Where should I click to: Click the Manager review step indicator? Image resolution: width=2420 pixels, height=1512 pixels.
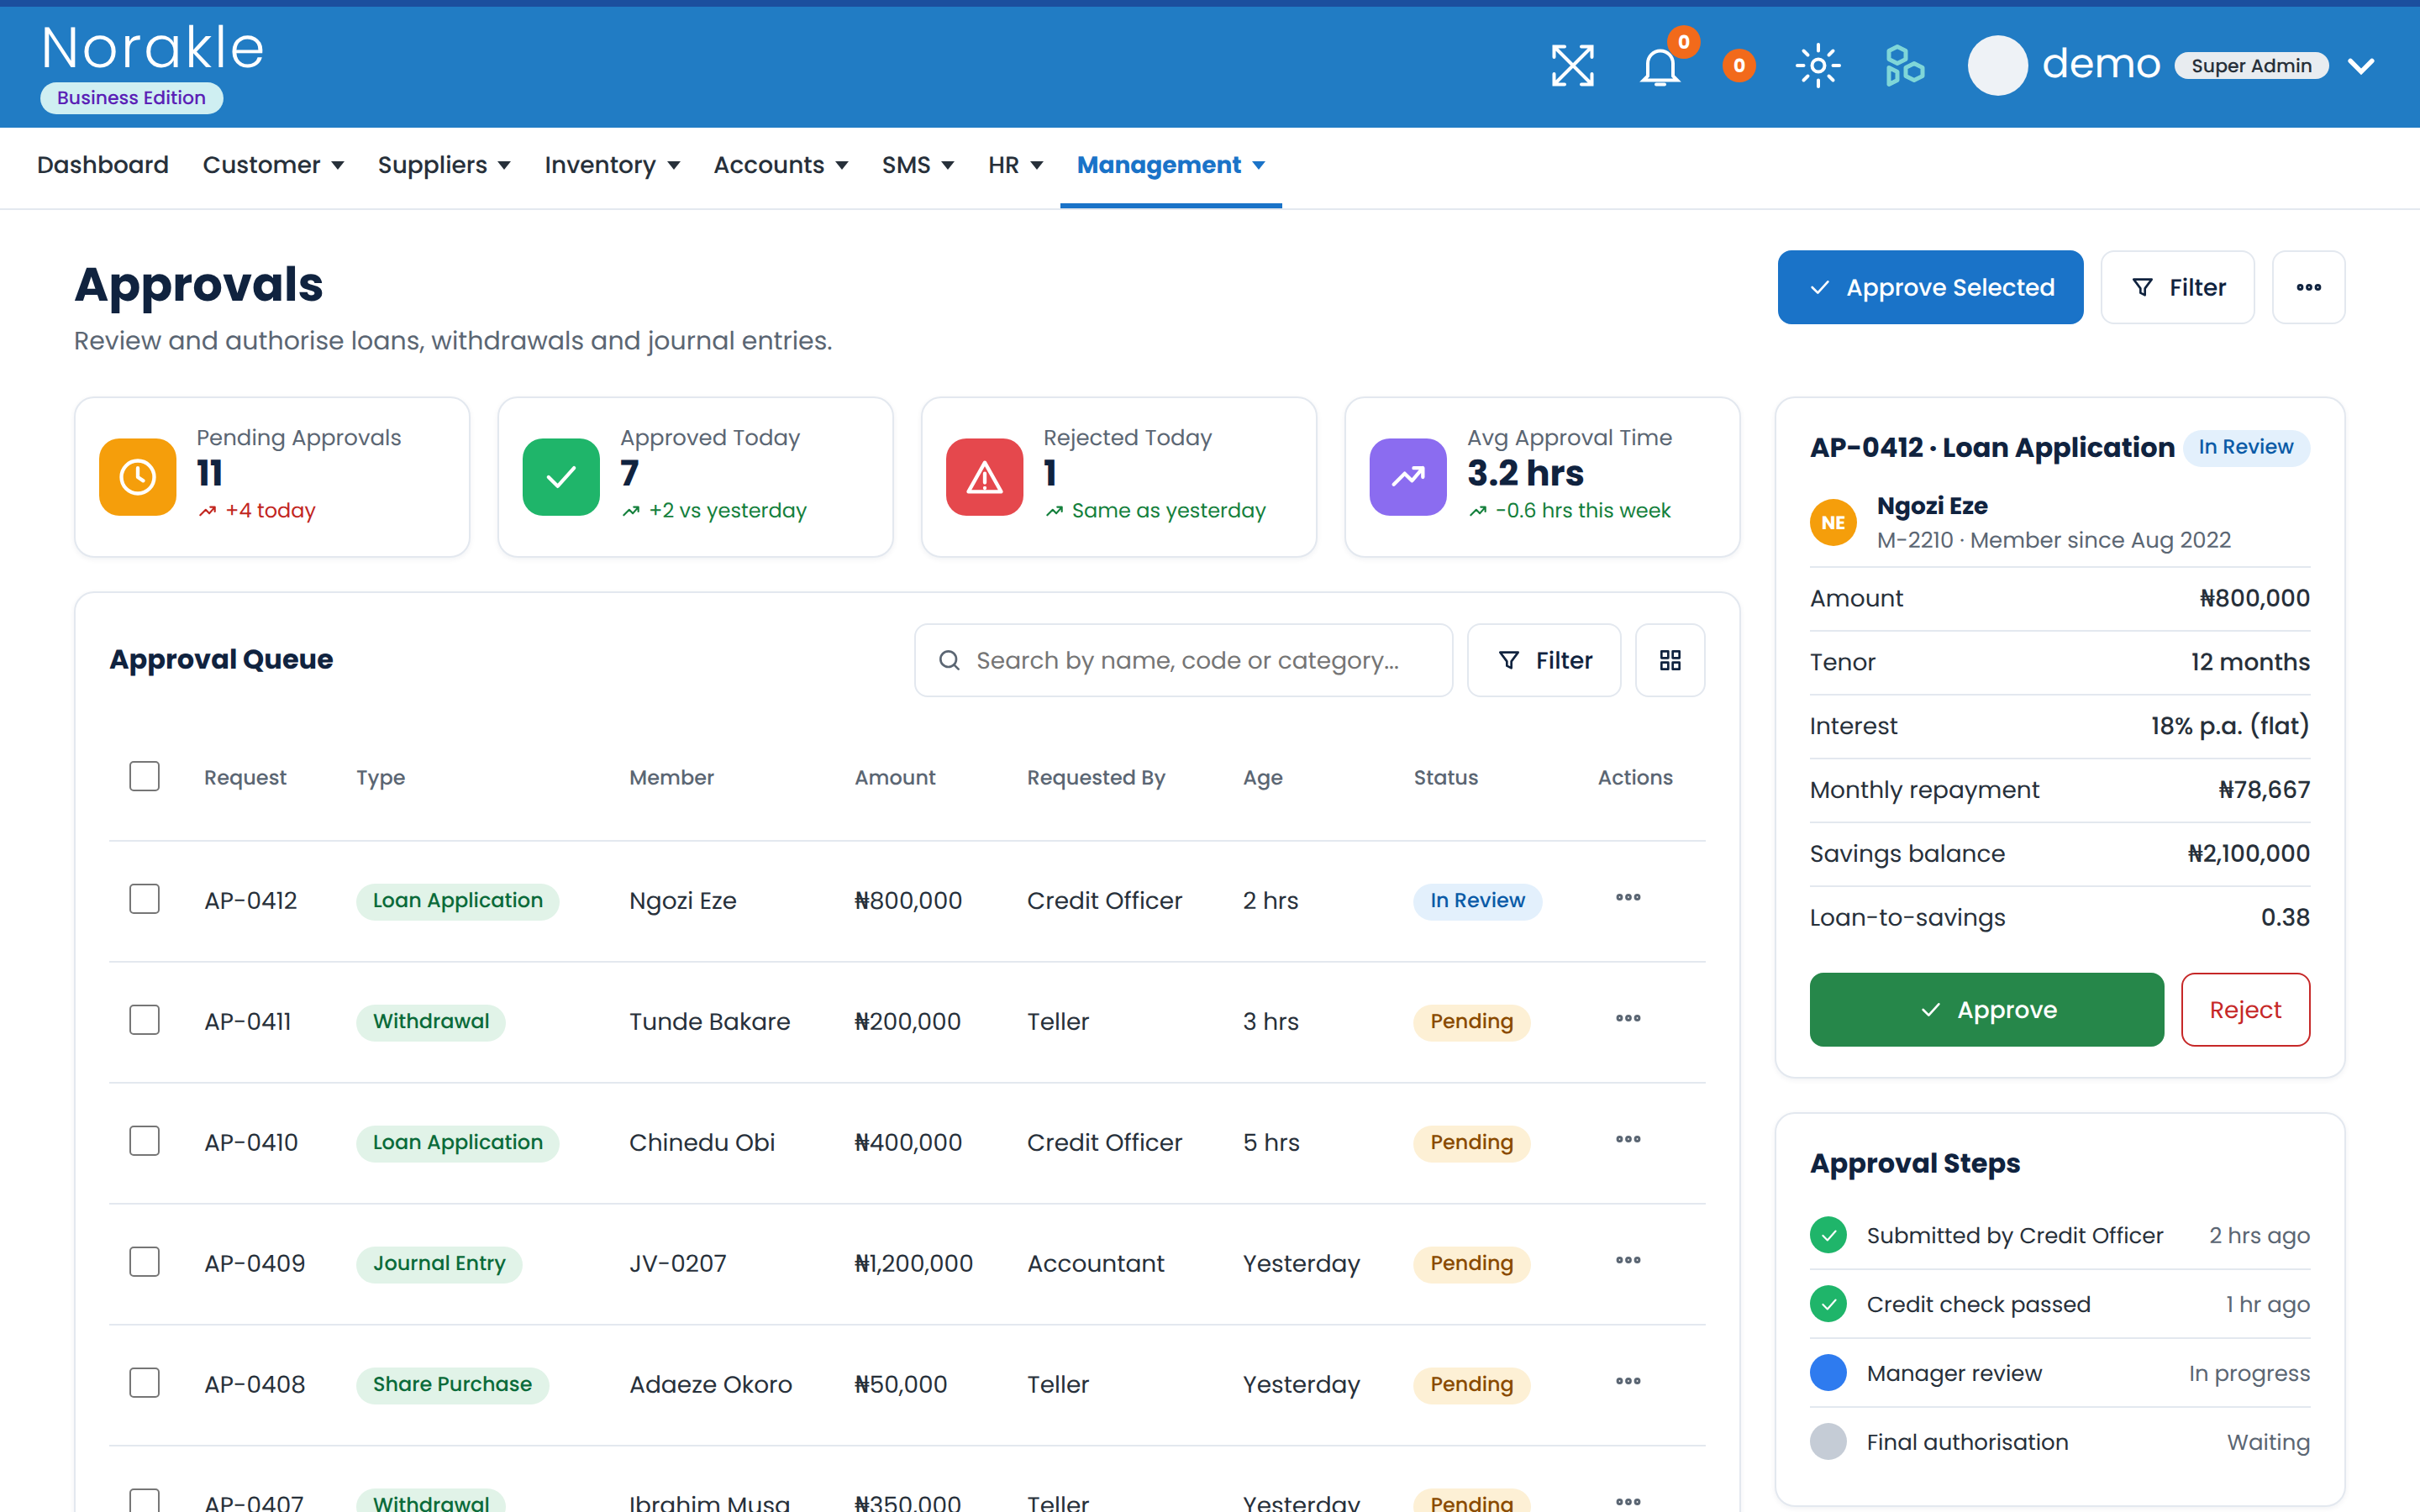click(1828, 1372)
